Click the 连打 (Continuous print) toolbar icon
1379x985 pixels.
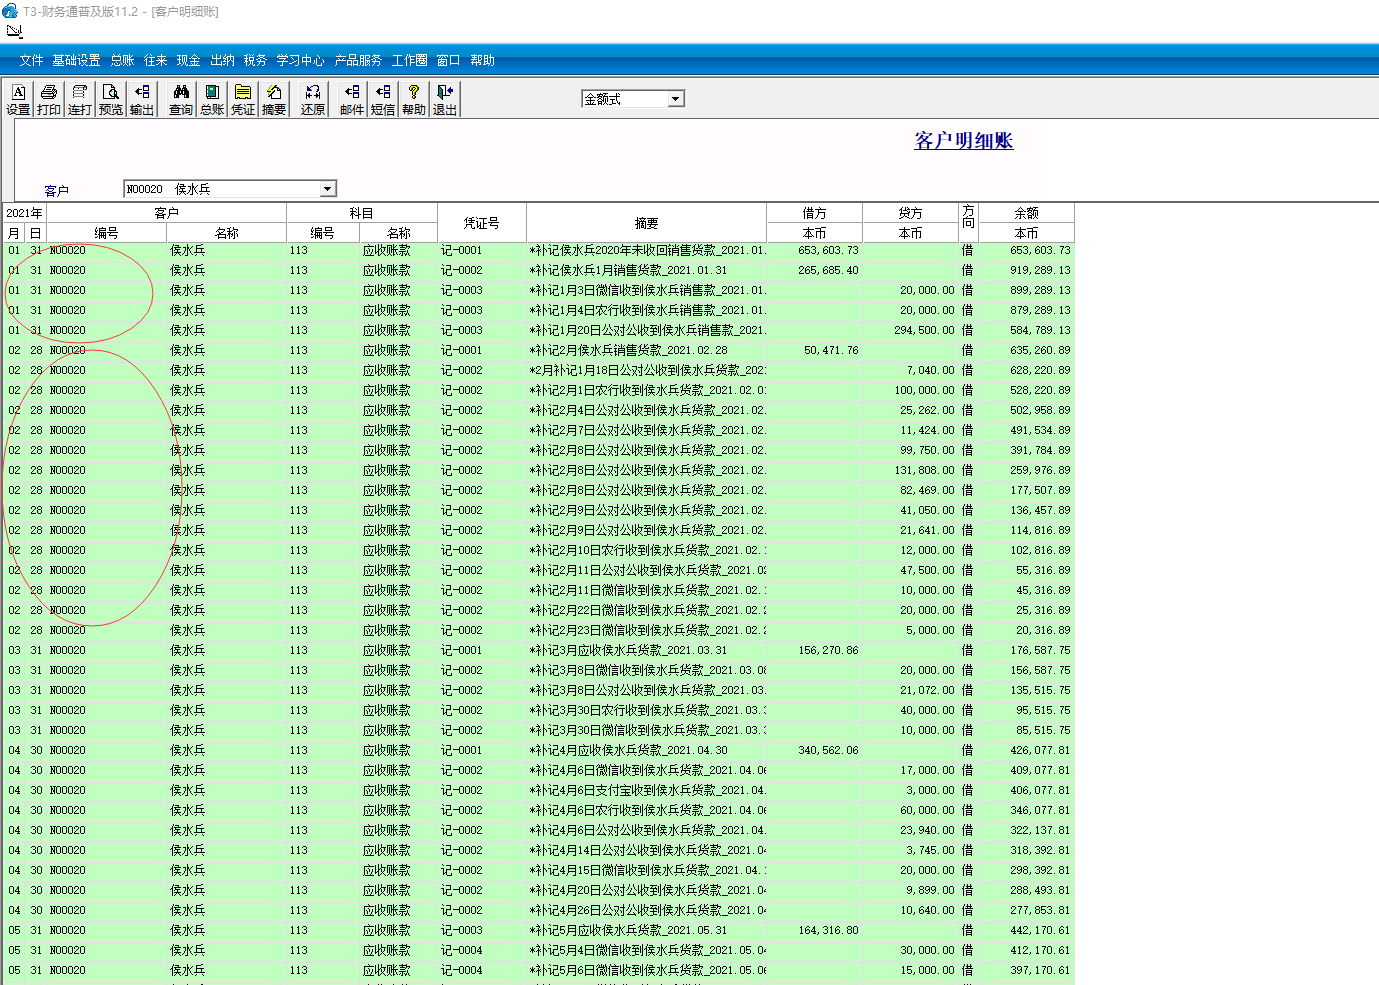[80, 99]
